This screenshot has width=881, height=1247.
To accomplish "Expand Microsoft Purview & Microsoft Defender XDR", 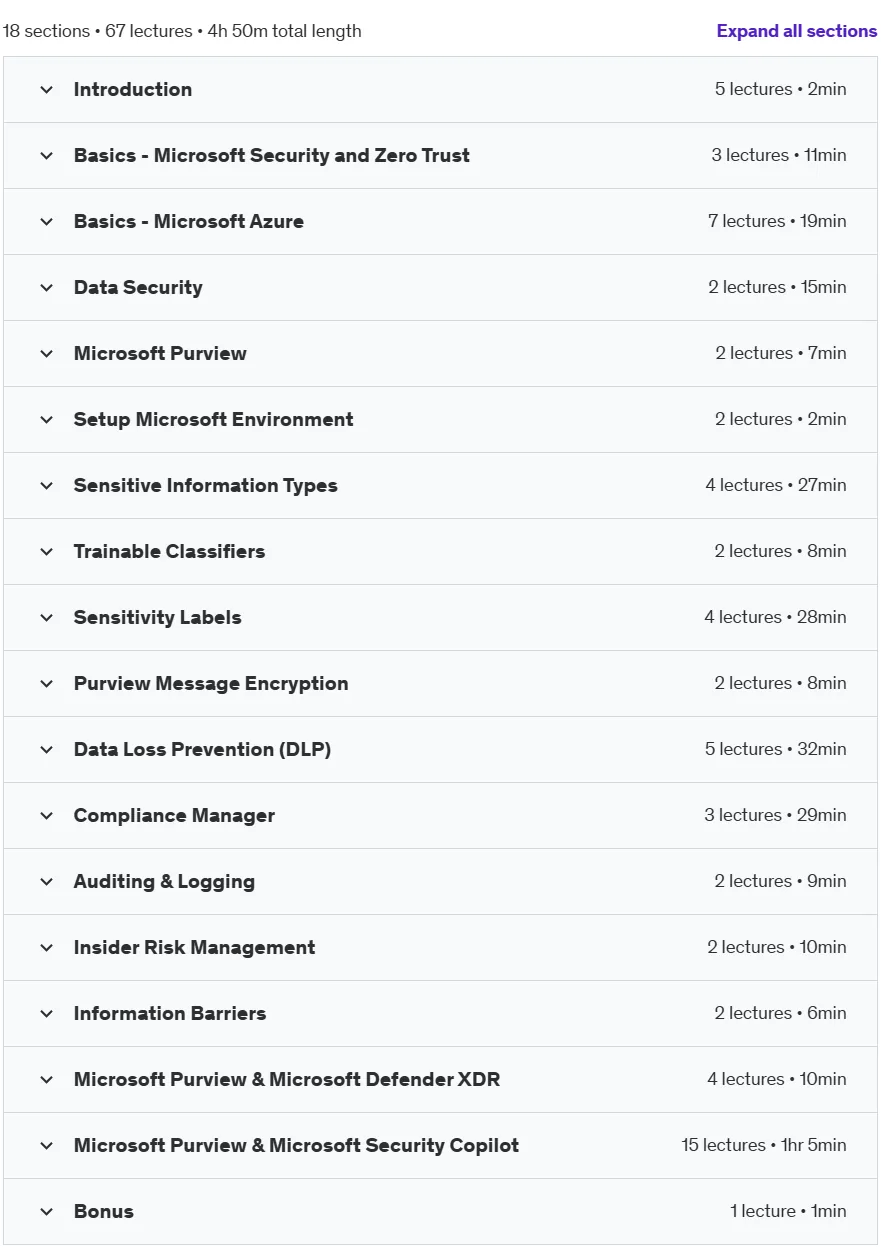I will [x=441, y=1080].
